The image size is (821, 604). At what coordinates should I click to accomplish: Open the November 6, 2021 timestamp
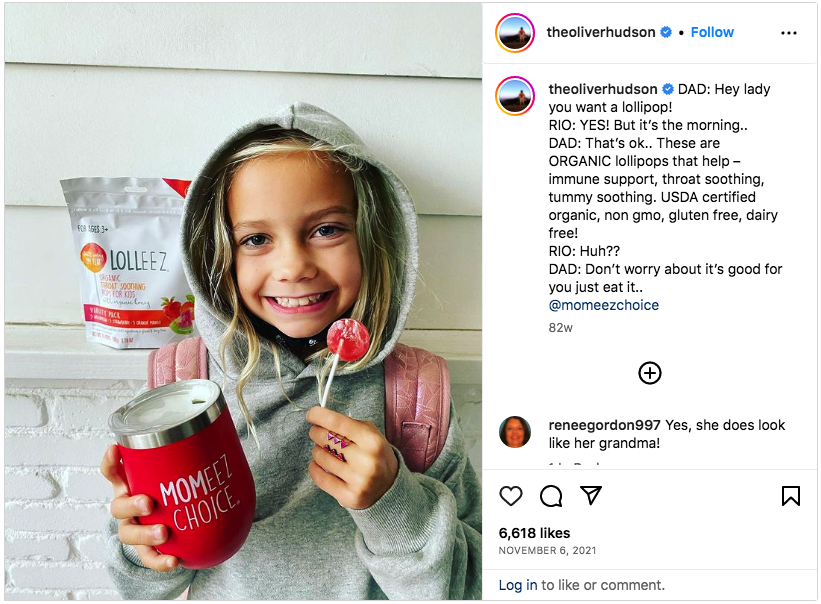[547, 550]
